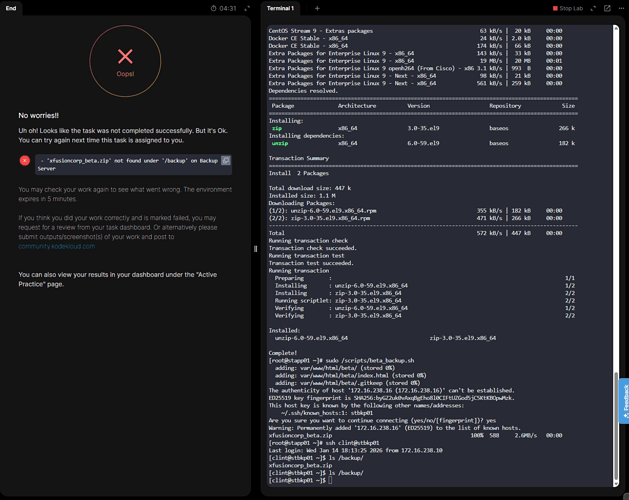Copy the error message using copy icon
Image resolution: width=629 pixels, height=500 pixels.
tap(225, 160)
